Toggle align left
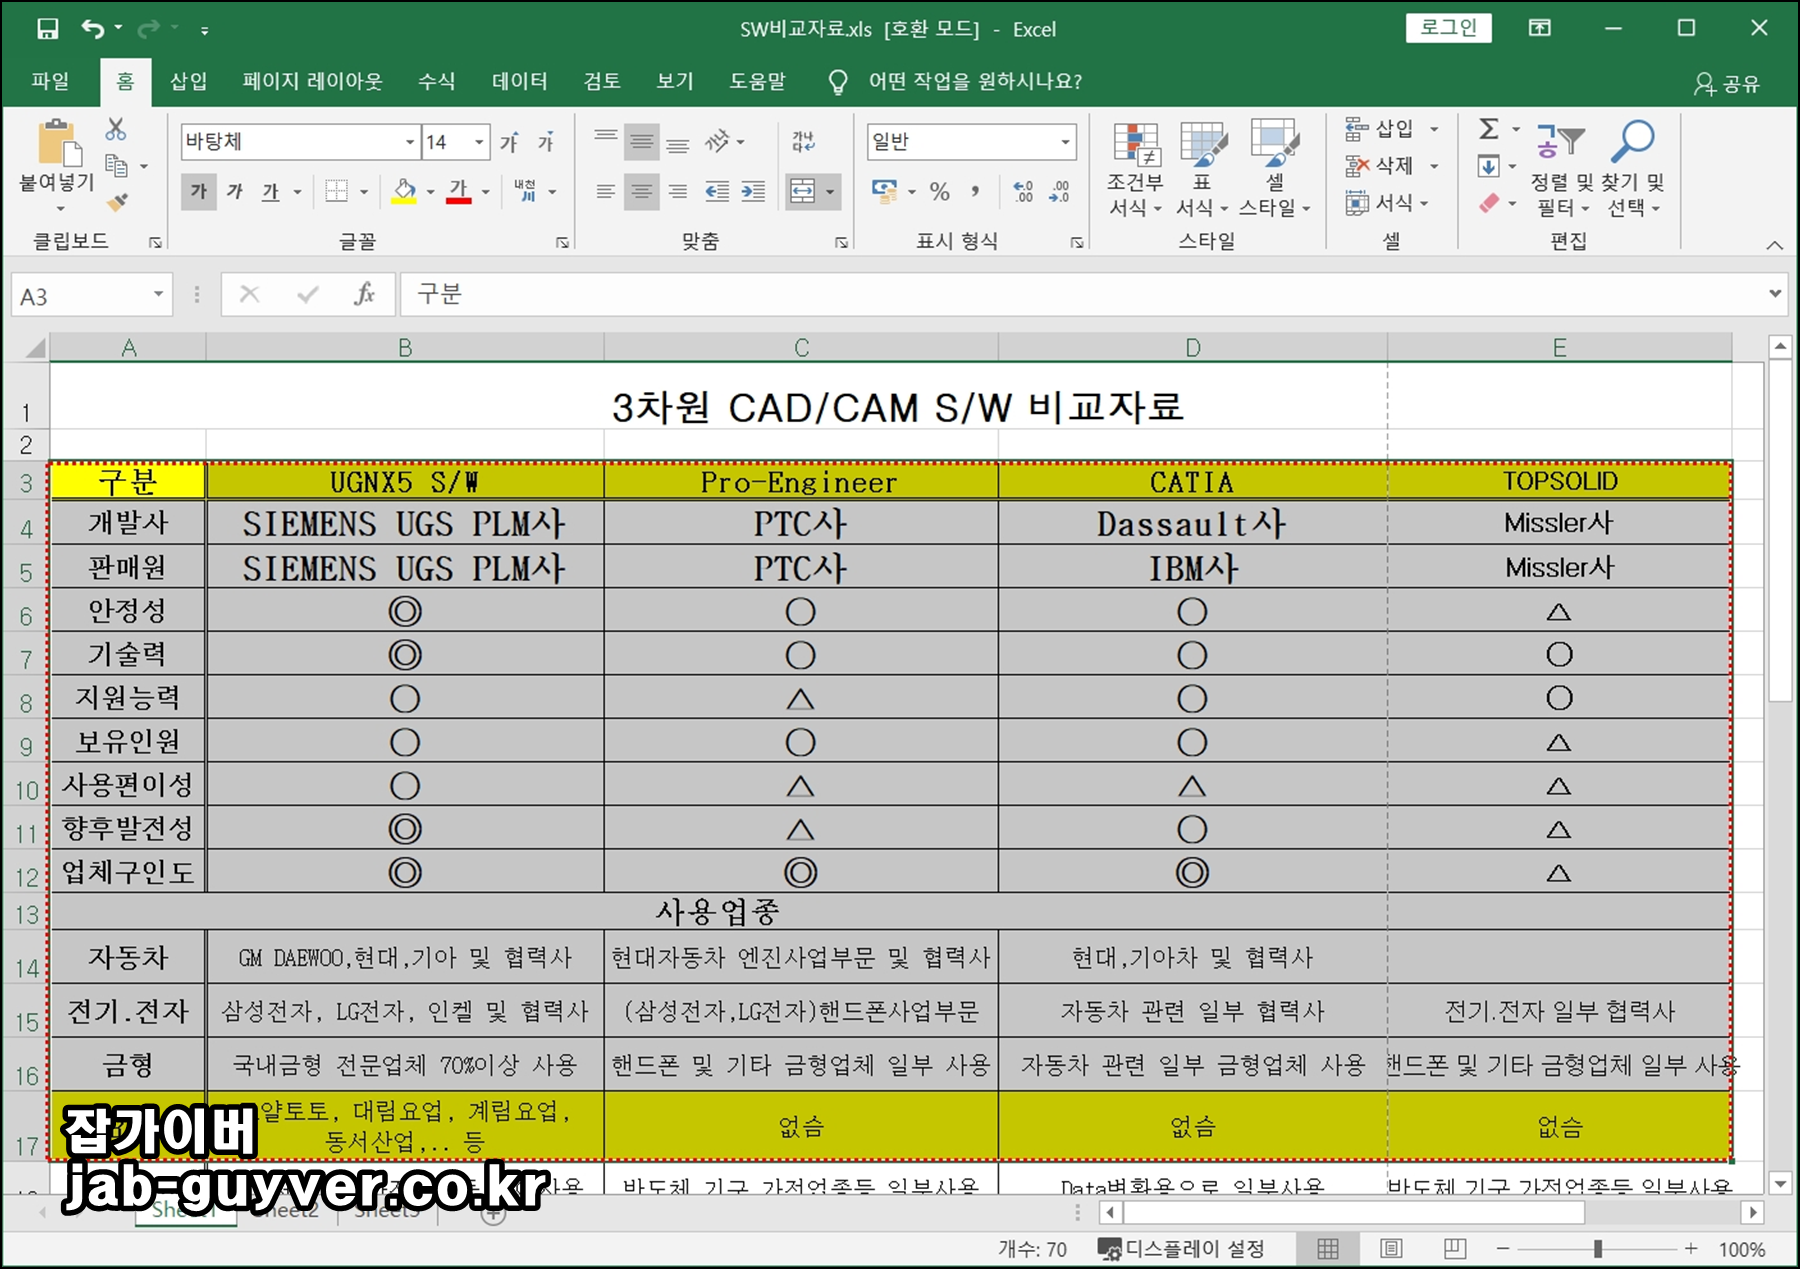1800x1269 pixels. pos(606,191)
